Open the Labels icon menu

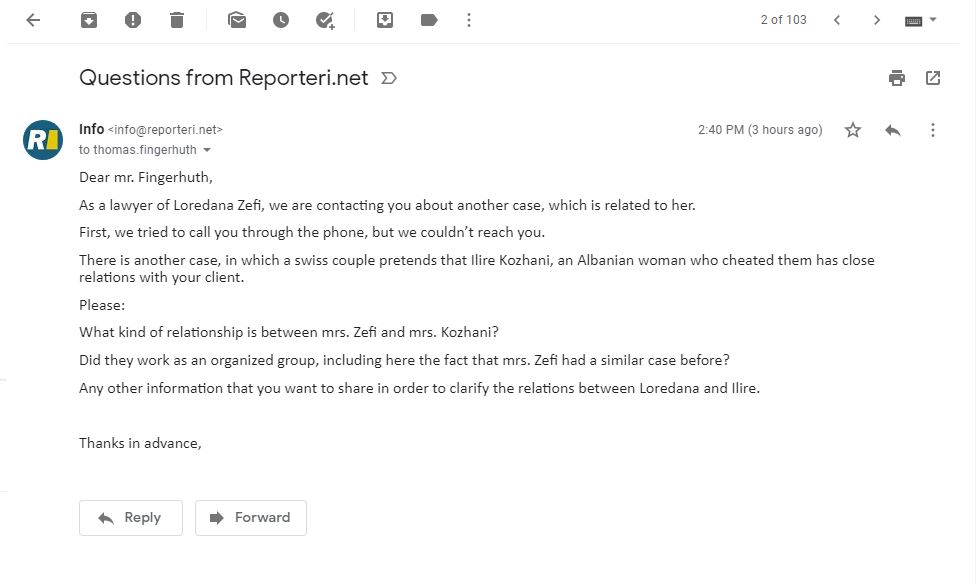click(x=429, y=20)
